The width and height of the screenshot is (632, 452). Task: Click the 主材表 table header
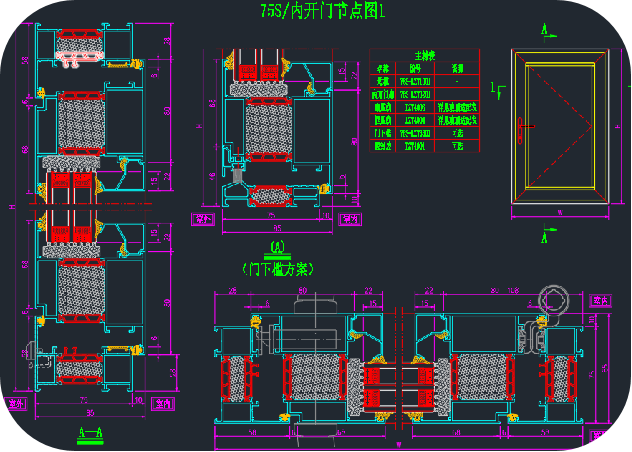click(x=424, y=57)
